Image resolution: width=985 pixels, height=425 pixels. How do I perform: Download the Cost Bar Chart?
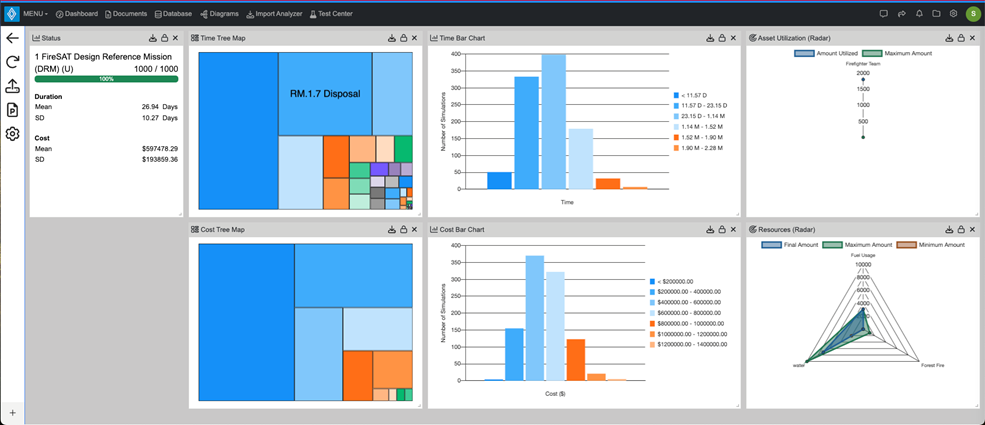click(x=710, y=230)
